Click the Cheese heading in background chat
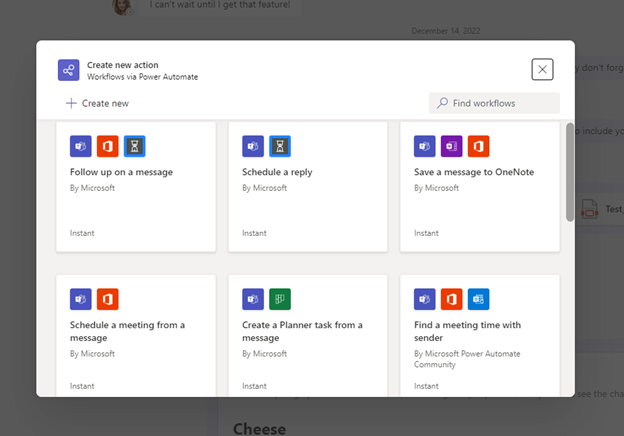Viewport: 624px width, 436px height. click(x=259, y=429)
